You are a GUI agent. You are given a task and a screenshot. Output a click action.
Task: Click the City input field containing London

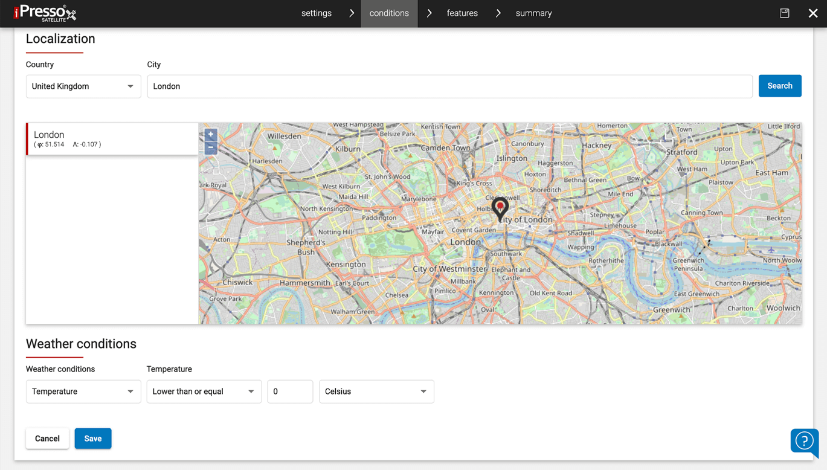(x=449, y=87)
